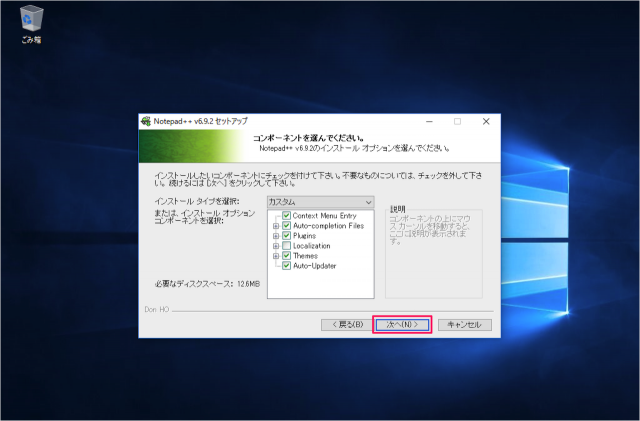Open the install type dropdown showing カスタム

[320, 202]
